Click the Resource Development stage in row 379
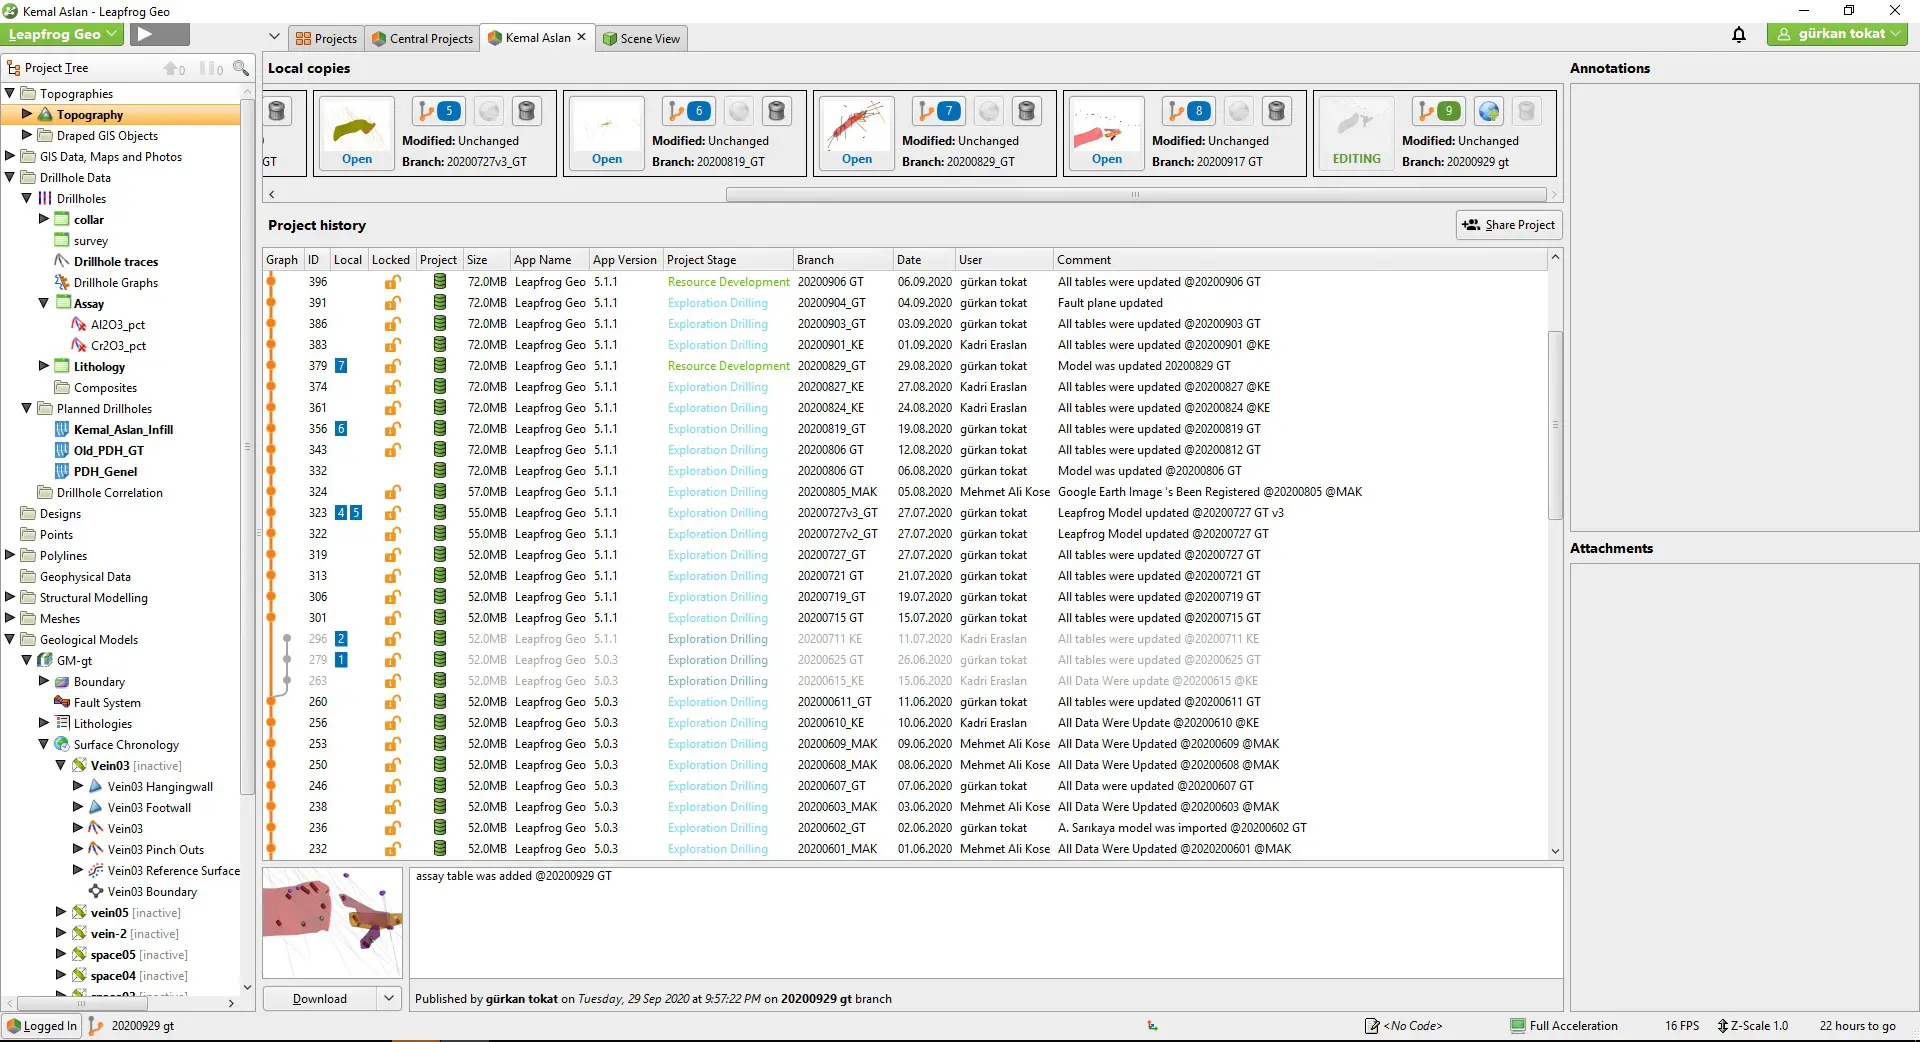Viewport: 1920px width, 1042px height. click(728, 366)
